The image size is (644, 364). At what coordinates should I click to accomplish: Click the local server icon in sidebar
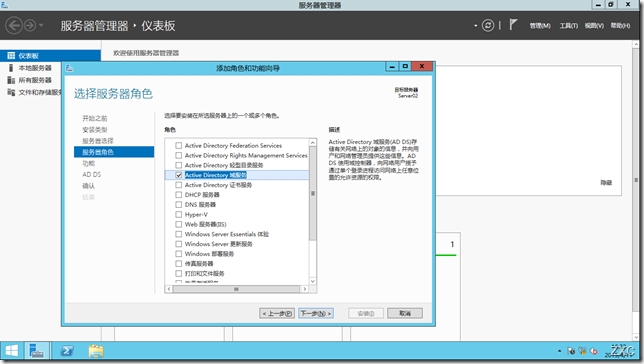(11, 68)
